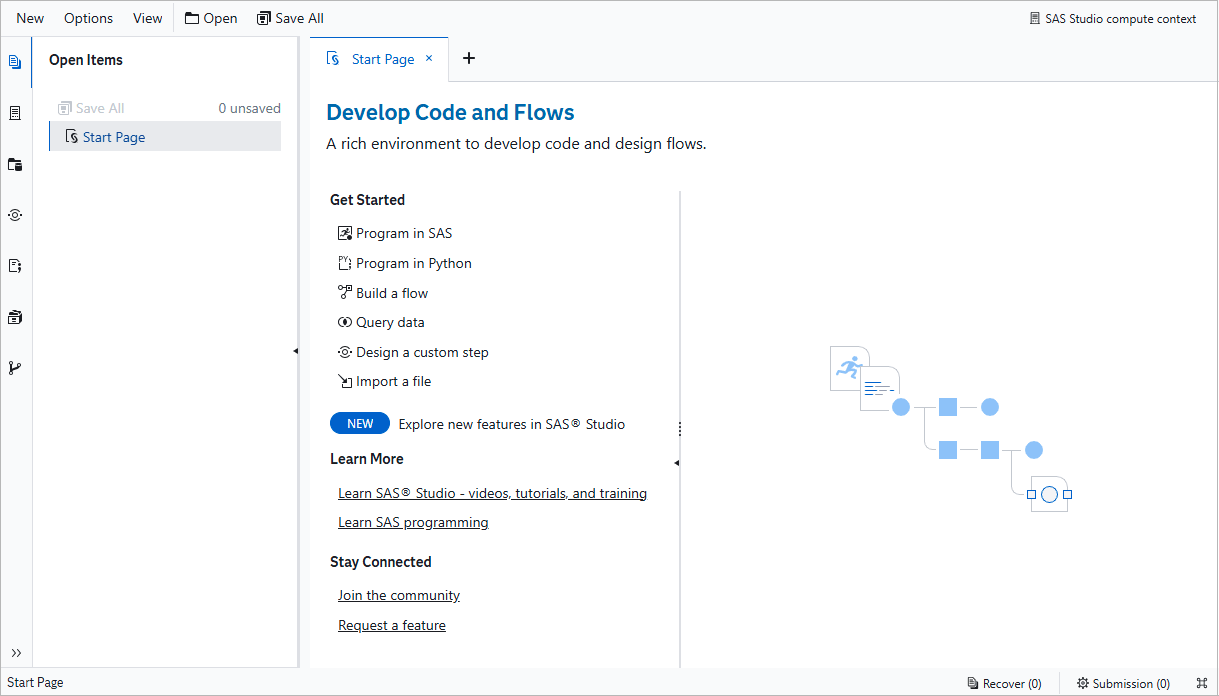Click the second icon in the left sidebar
The image size is (1219, 696).
point(15,113)
